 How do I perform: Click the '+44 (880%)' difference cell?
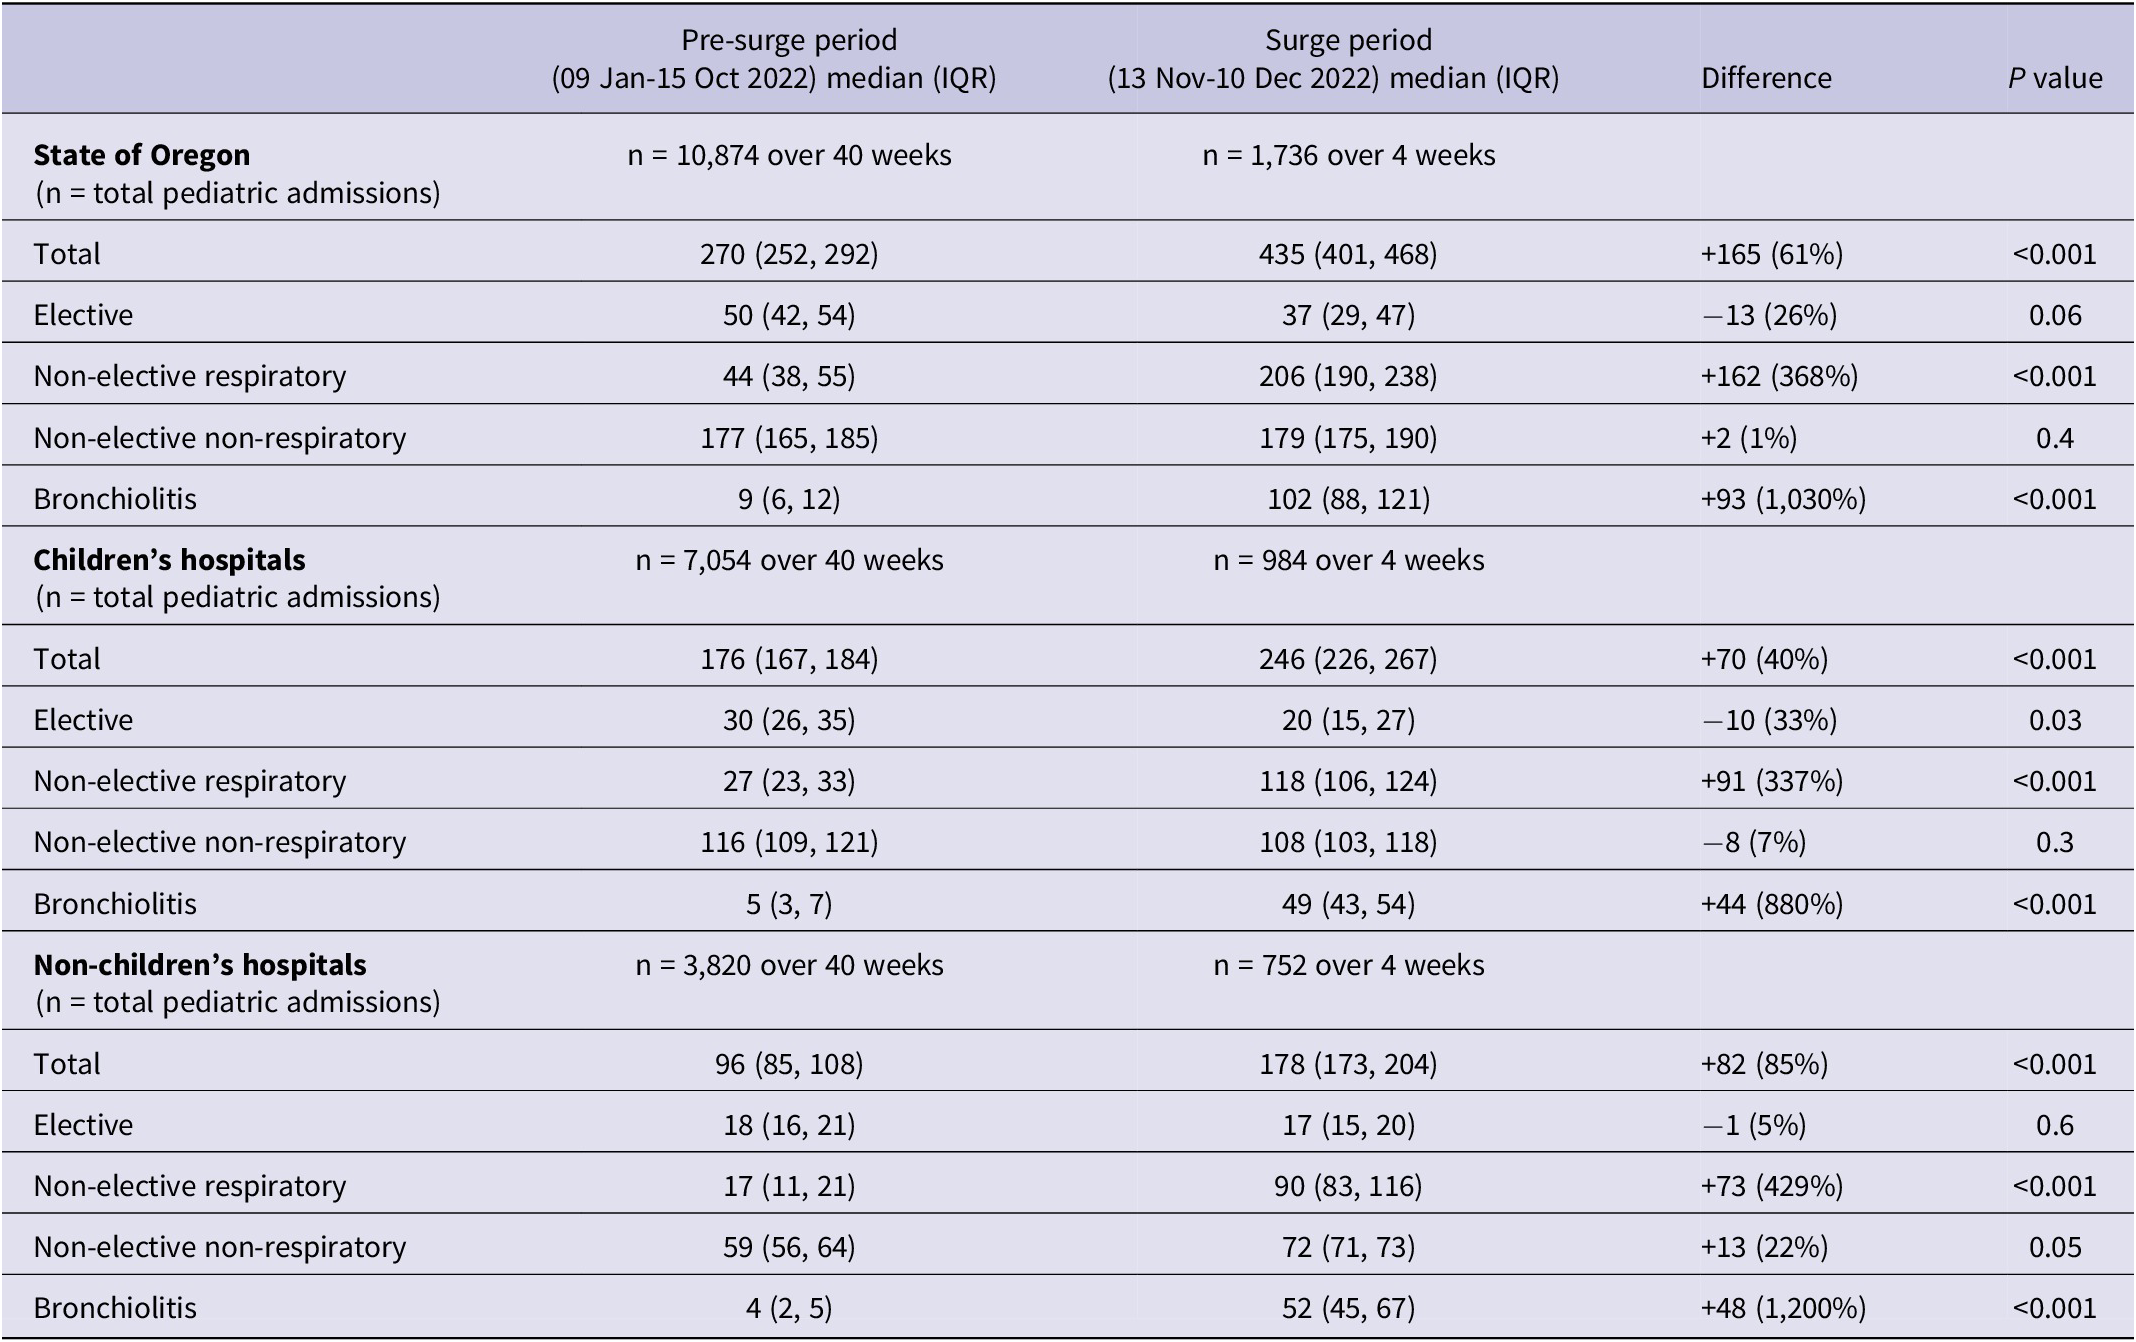coord(1771,904)
